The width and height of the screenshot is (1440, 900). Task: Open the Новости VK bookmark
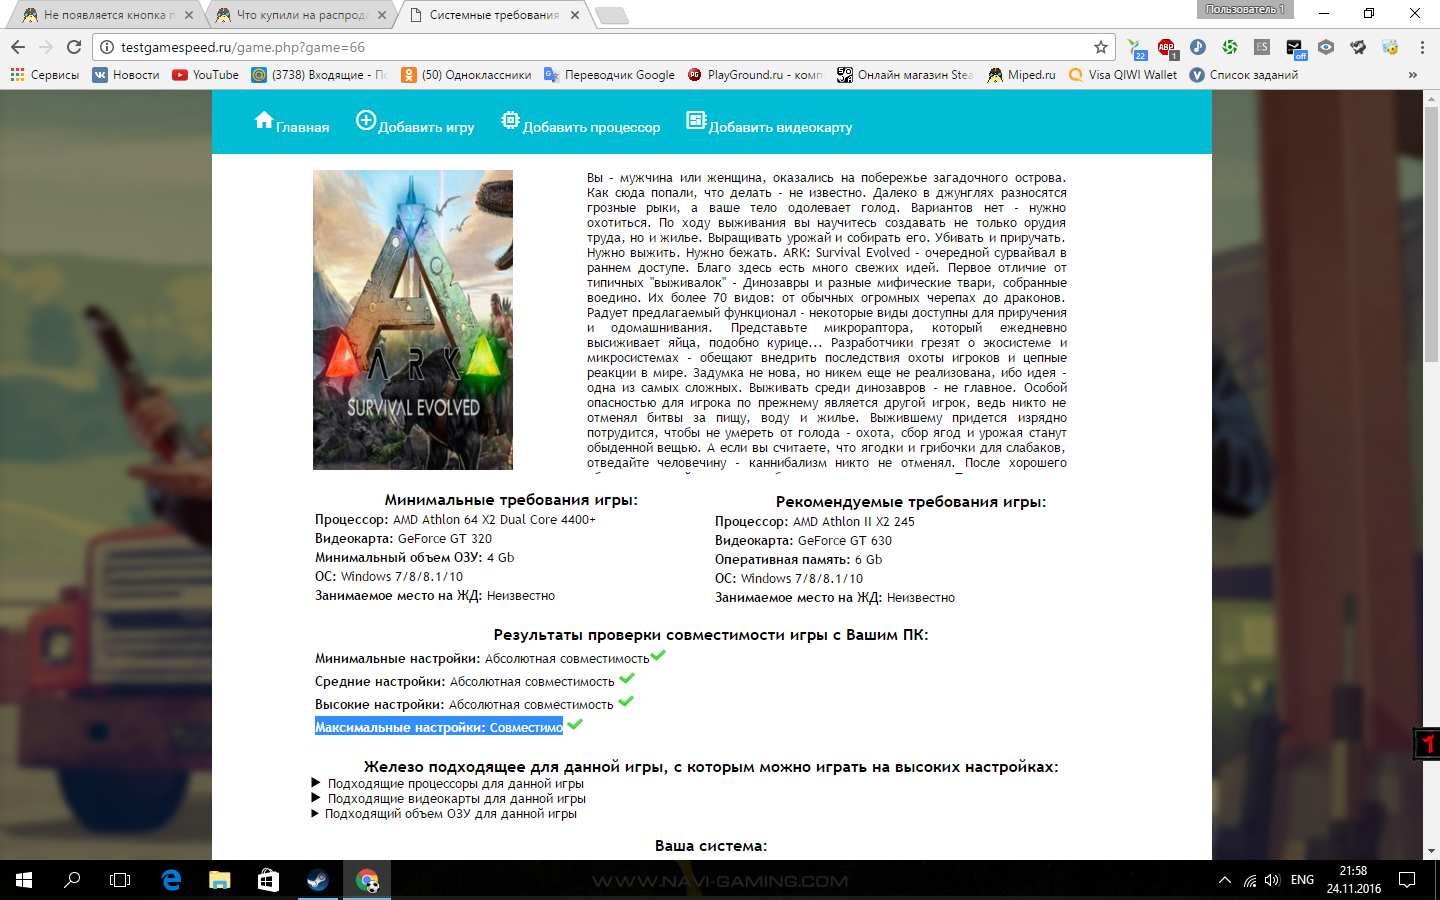[x=126, y=75]
